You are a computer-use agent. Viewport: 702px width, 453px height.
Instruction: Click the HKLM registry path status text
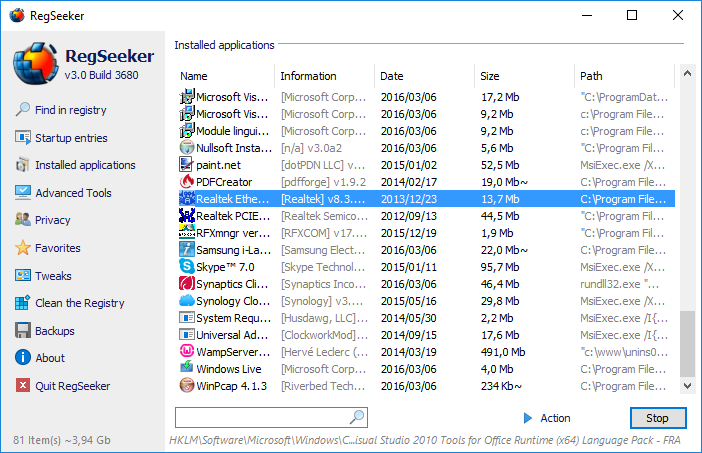pos(424,440)
